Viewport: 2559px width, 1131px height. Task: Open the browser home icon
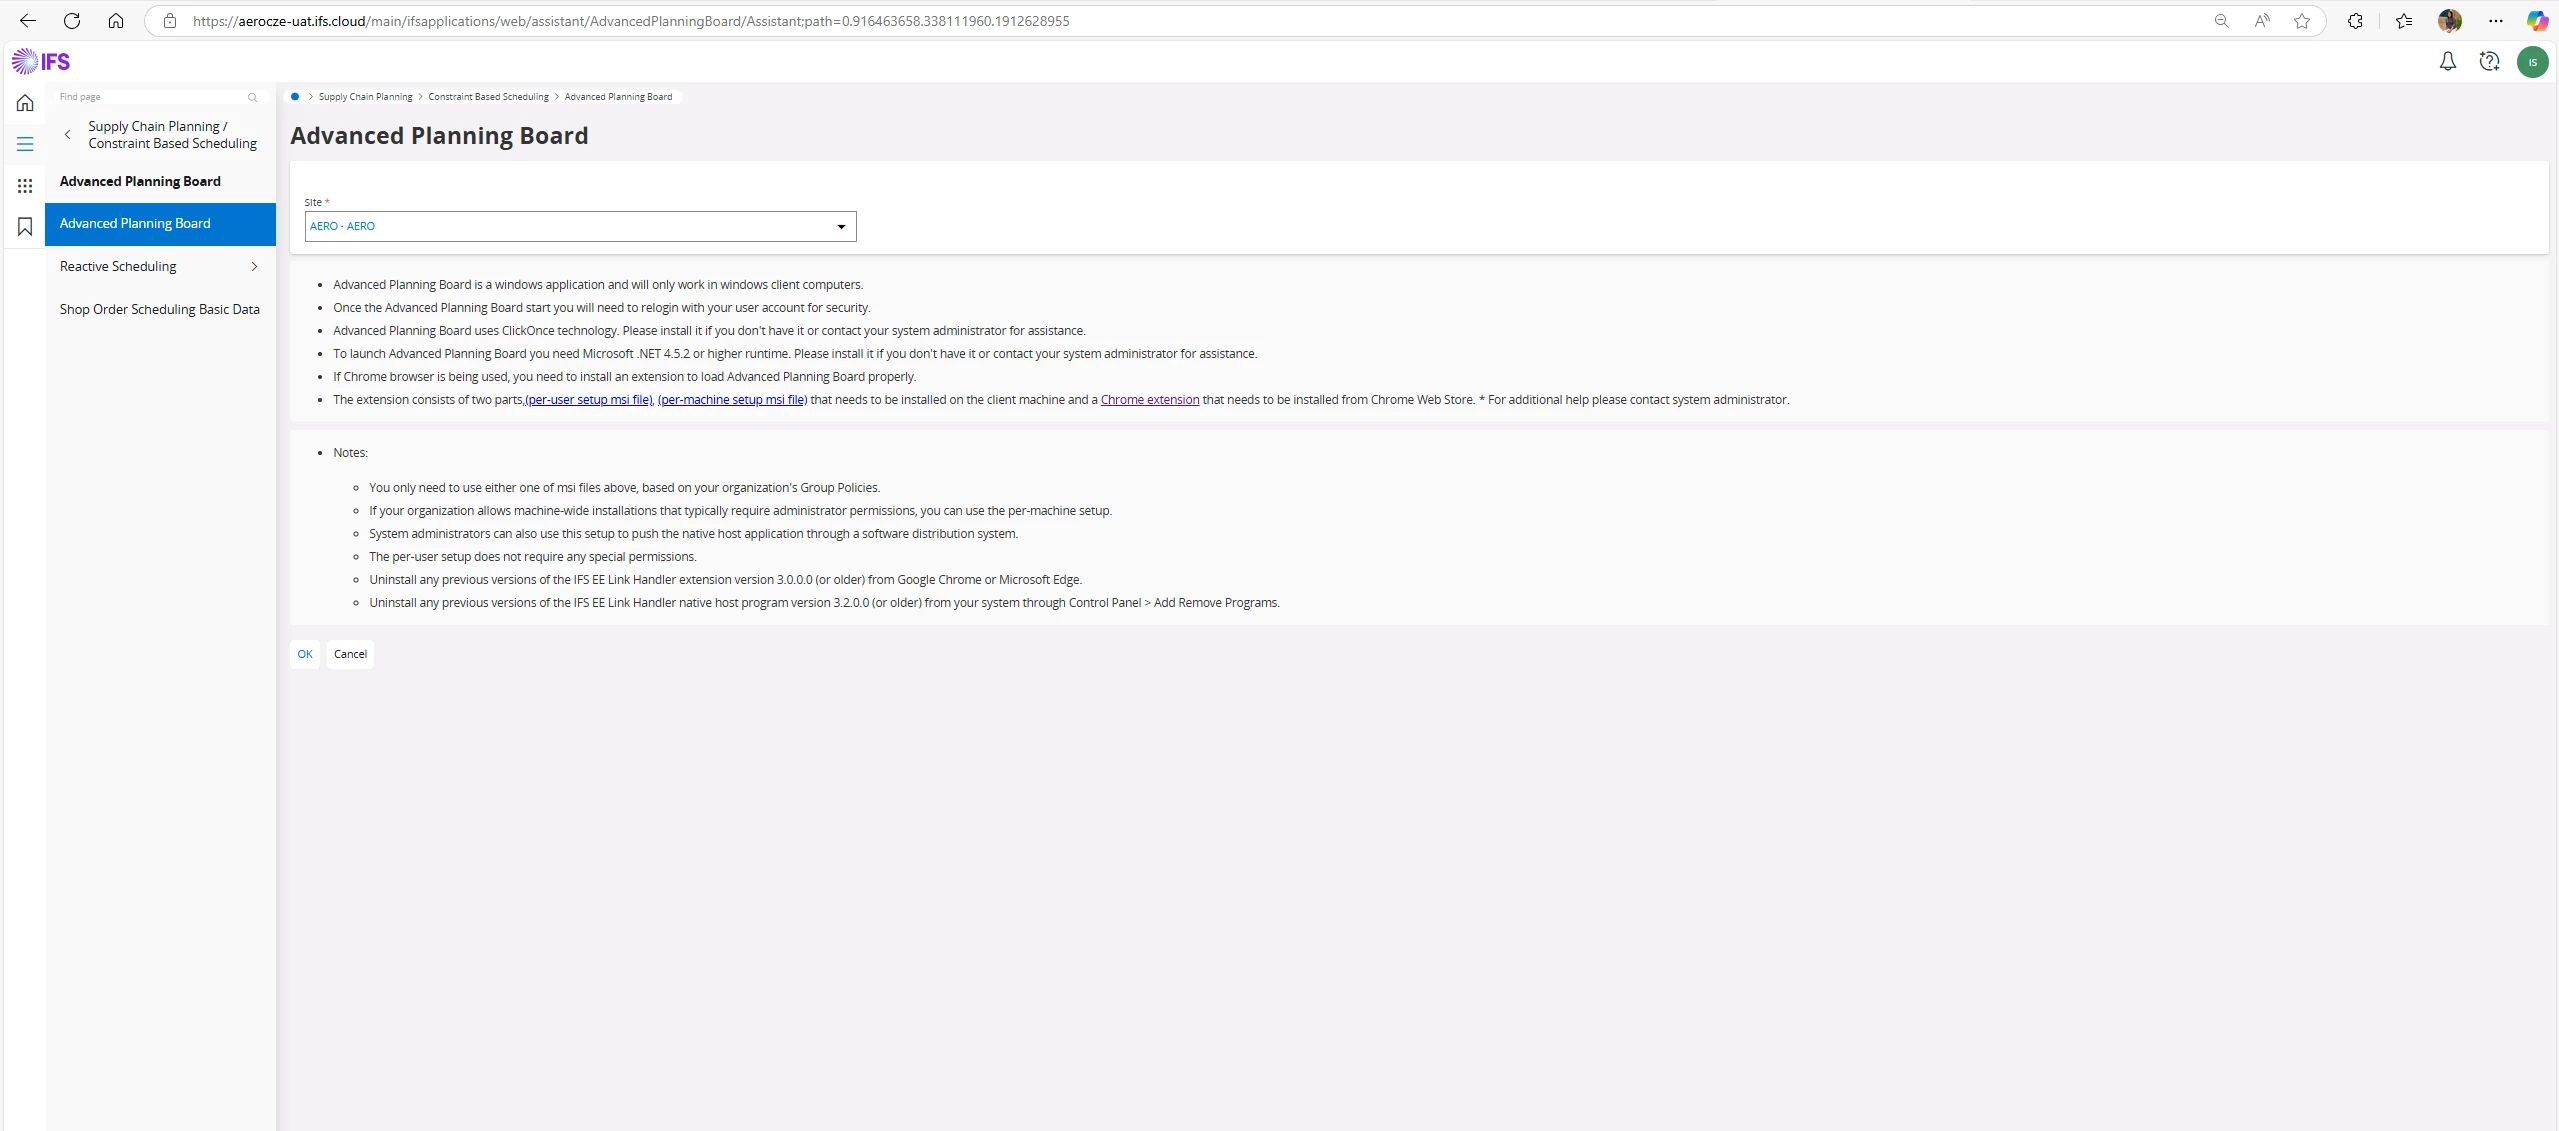pyautogui.click(x=116, y=21)
